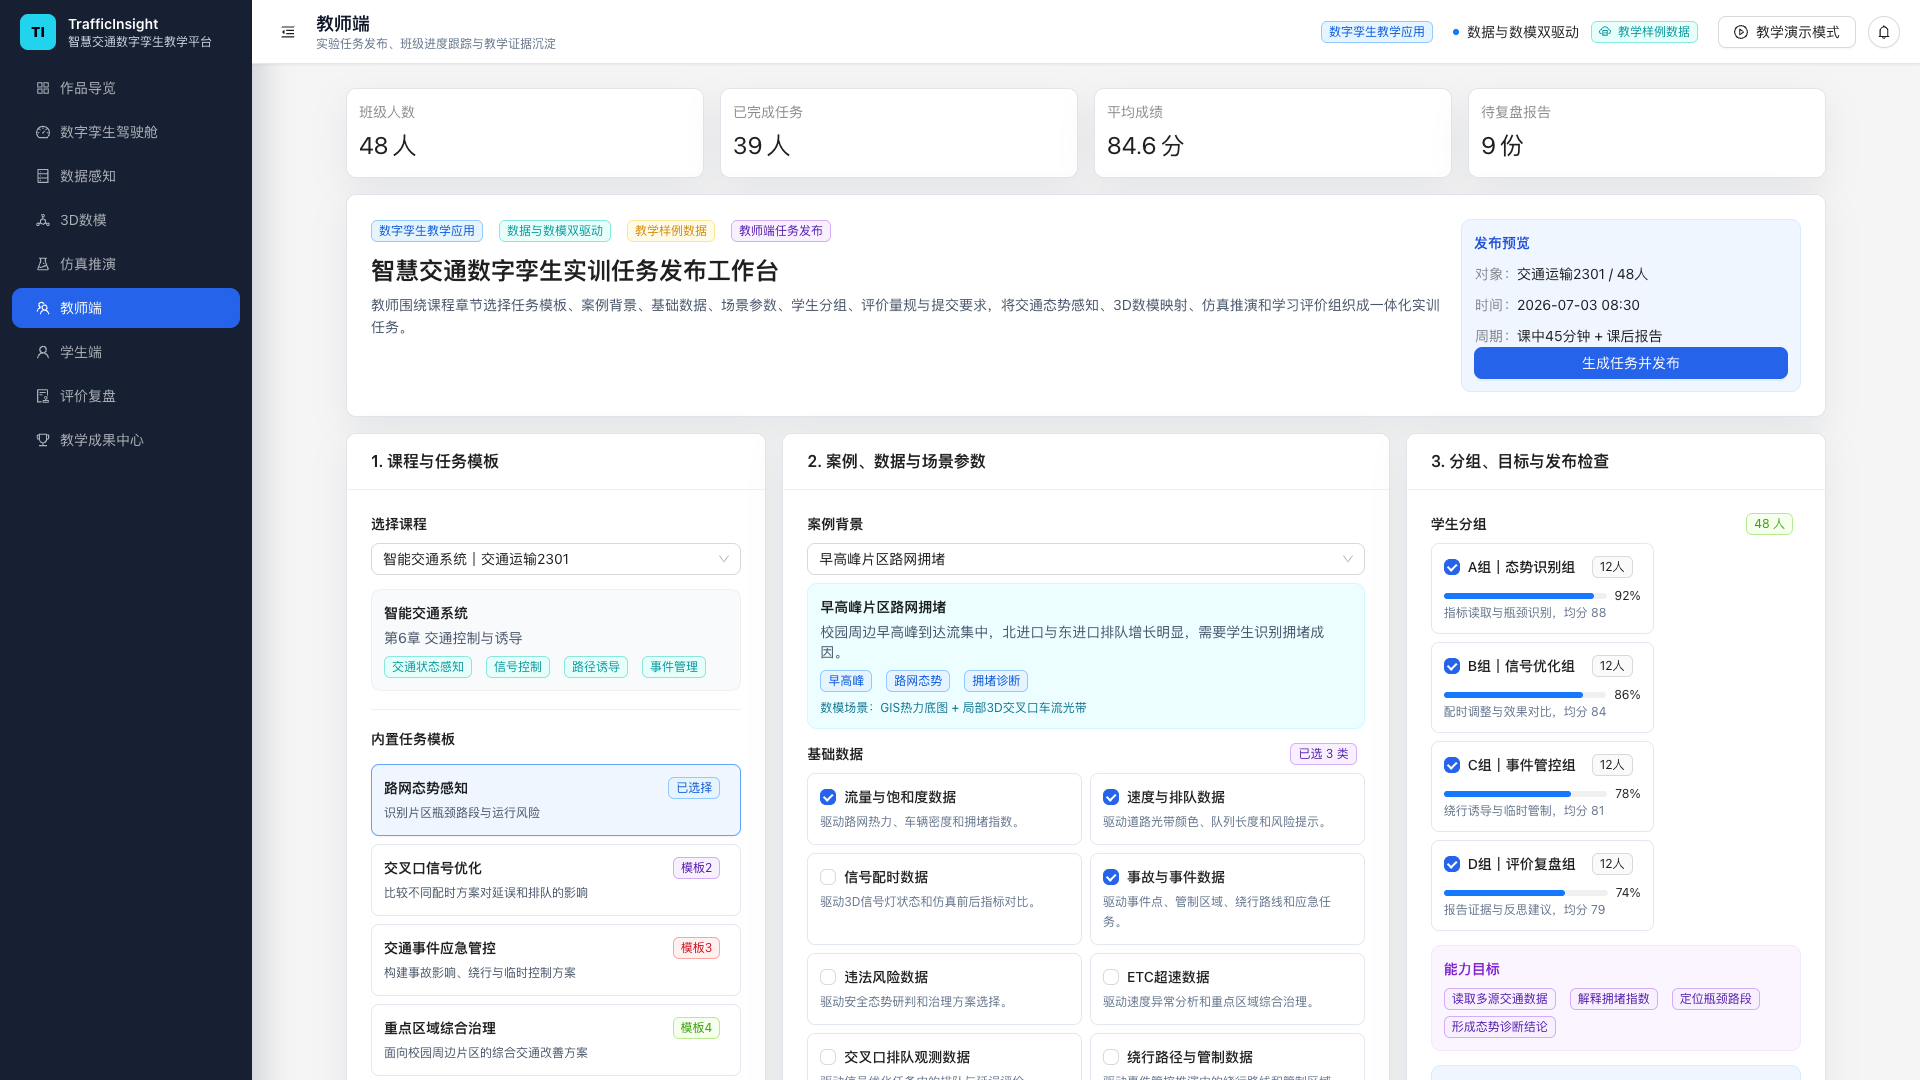Toggle A组 态势识别组 checkbox
This screenshot has width=1920, height=1080.
click(1452, 567)
